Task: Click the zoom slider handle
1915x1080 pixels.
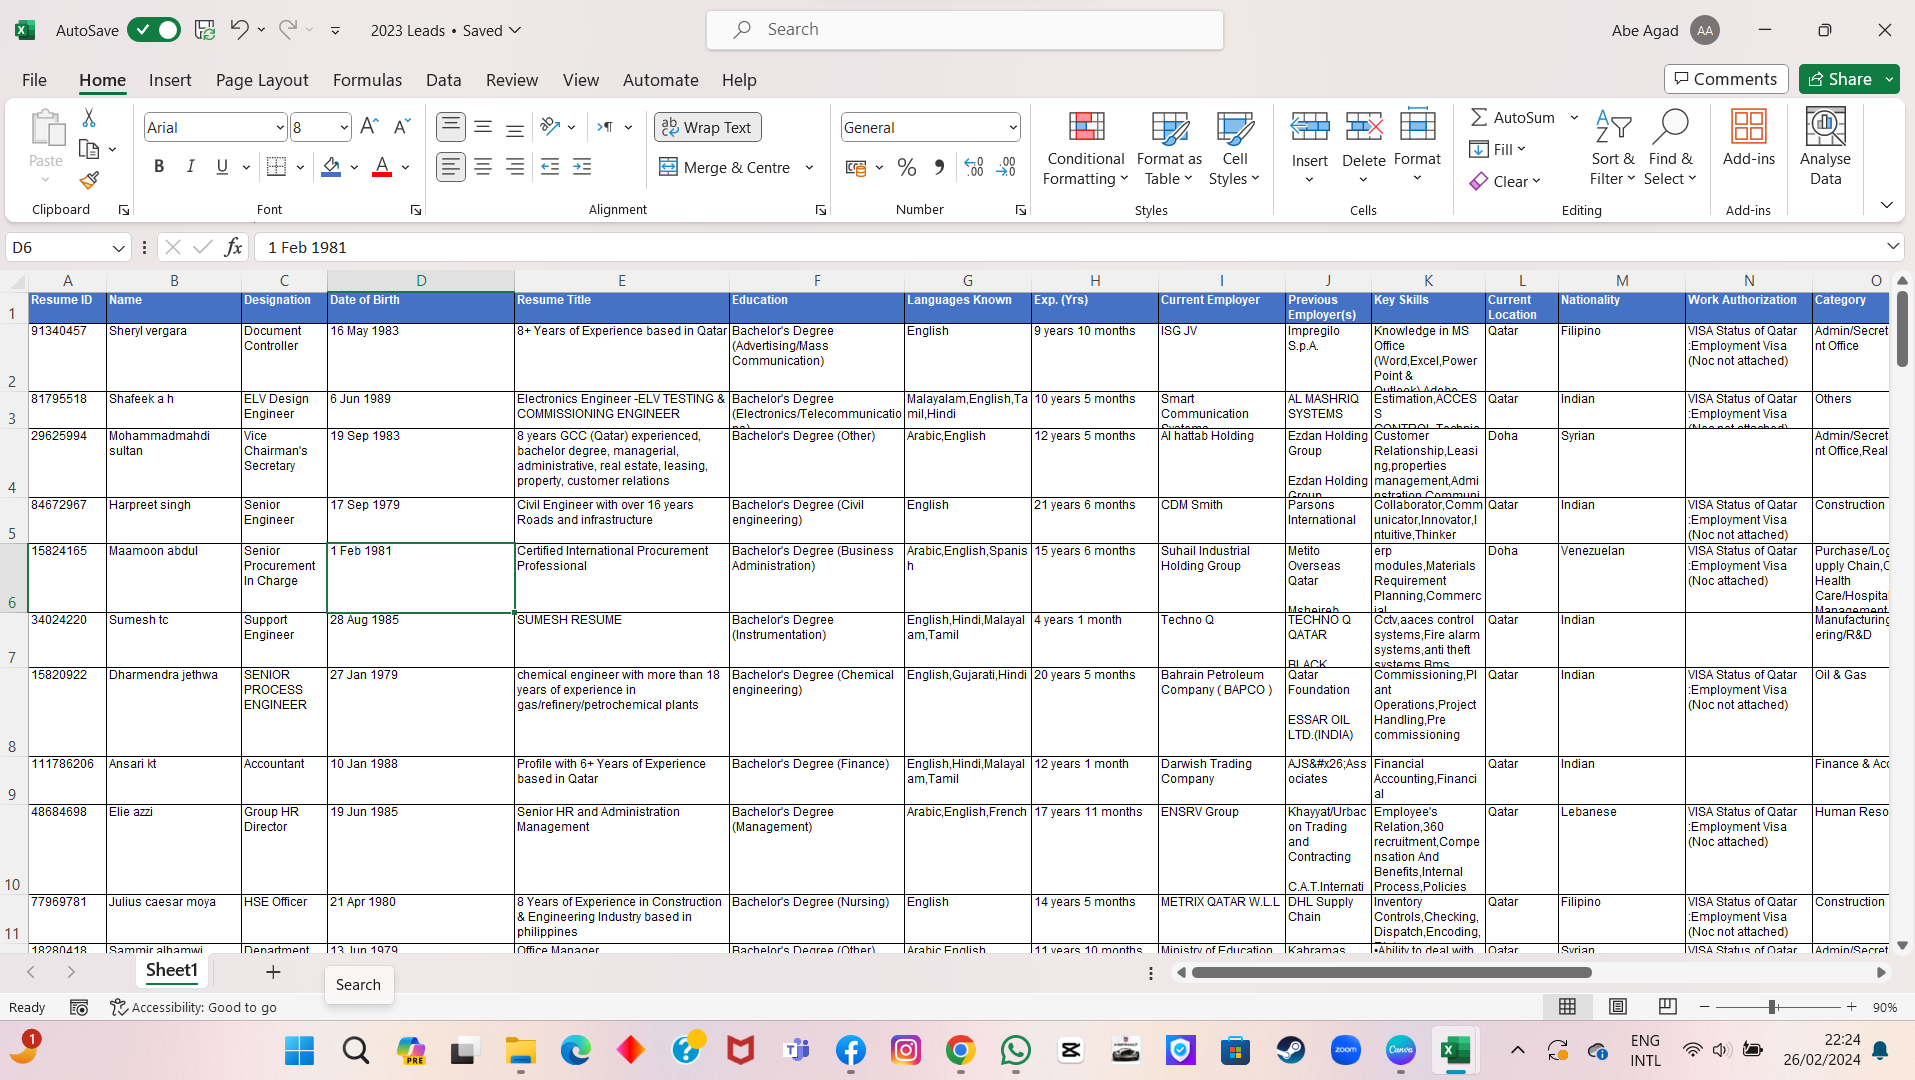Action: point(1772,1007)
